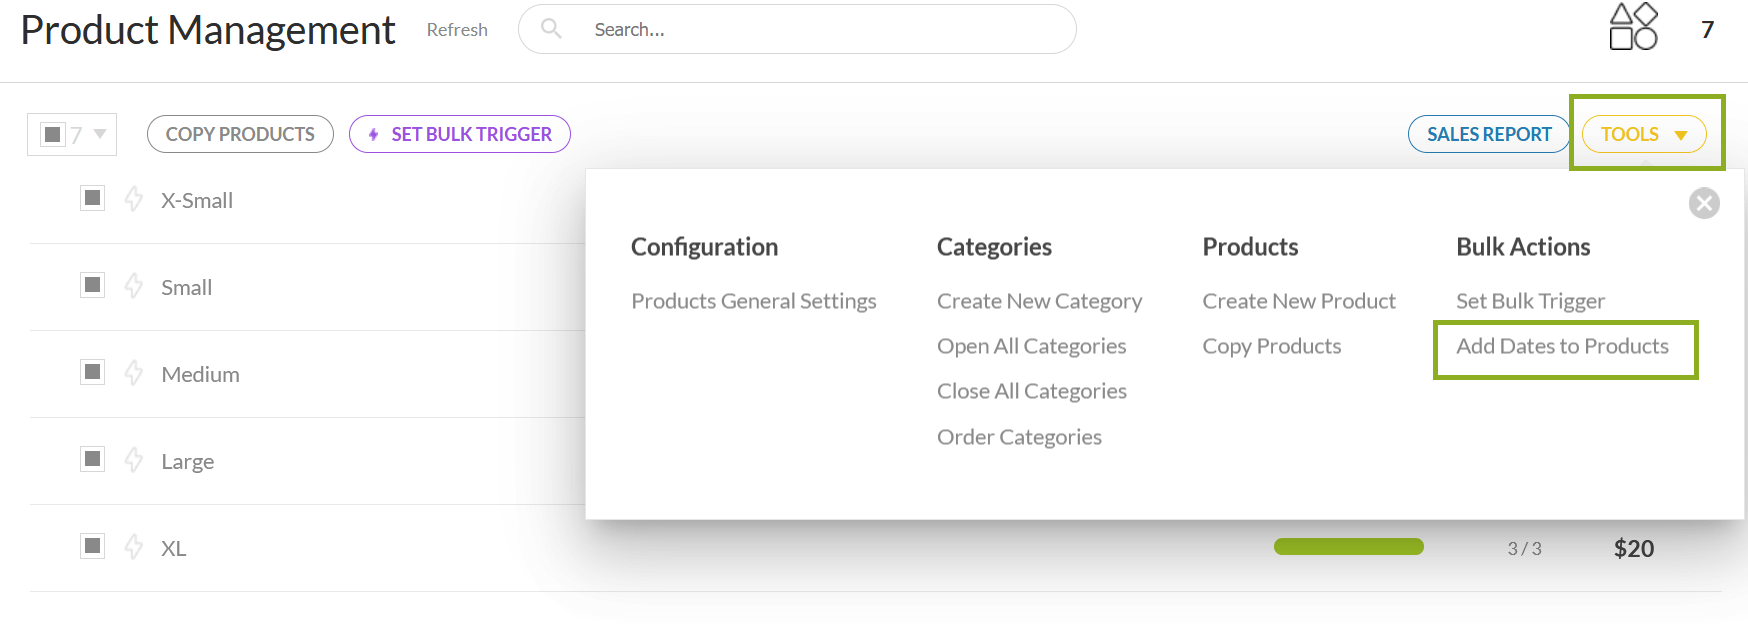Click into the Search input field
This screenshot has height=633, width=1748.
pos(820,30)
